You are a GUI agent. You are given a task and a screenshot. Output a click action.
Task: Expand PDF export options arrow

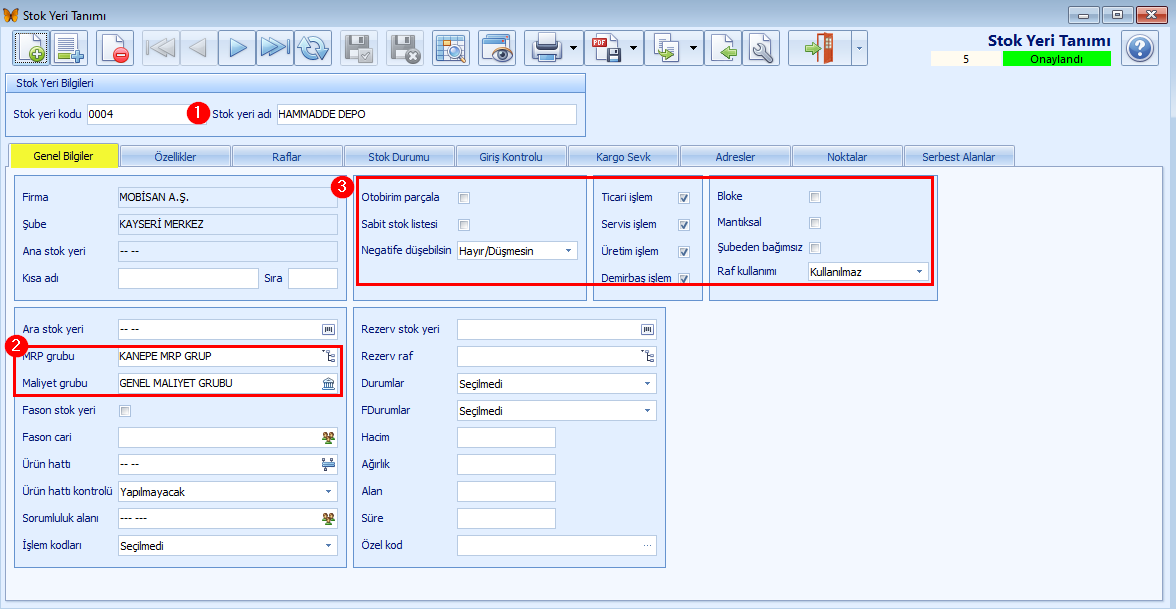(634, 49)
